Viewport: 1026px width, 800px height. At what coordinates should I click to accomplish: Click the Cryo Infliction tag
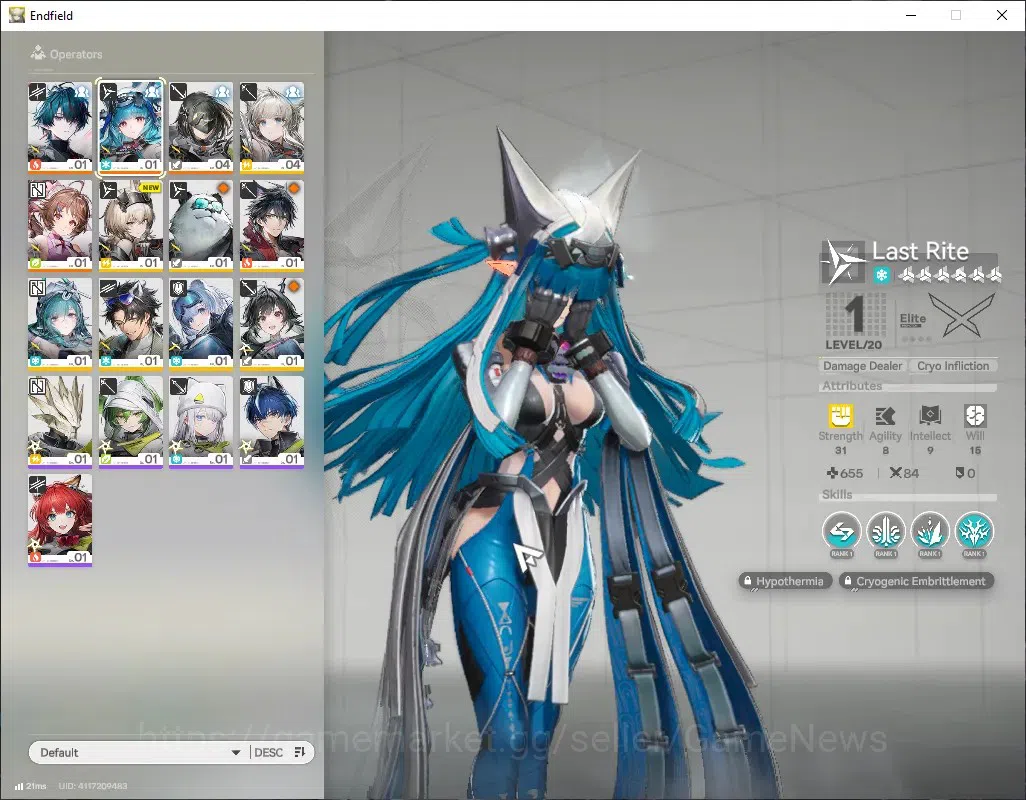(x=953, y=366)
